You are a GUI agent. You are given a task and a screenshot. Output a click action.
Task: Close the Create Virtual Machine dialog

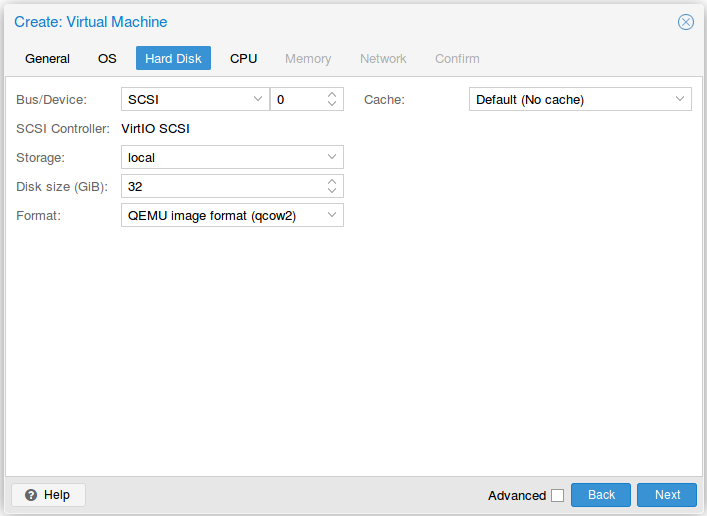pos(685,22)
